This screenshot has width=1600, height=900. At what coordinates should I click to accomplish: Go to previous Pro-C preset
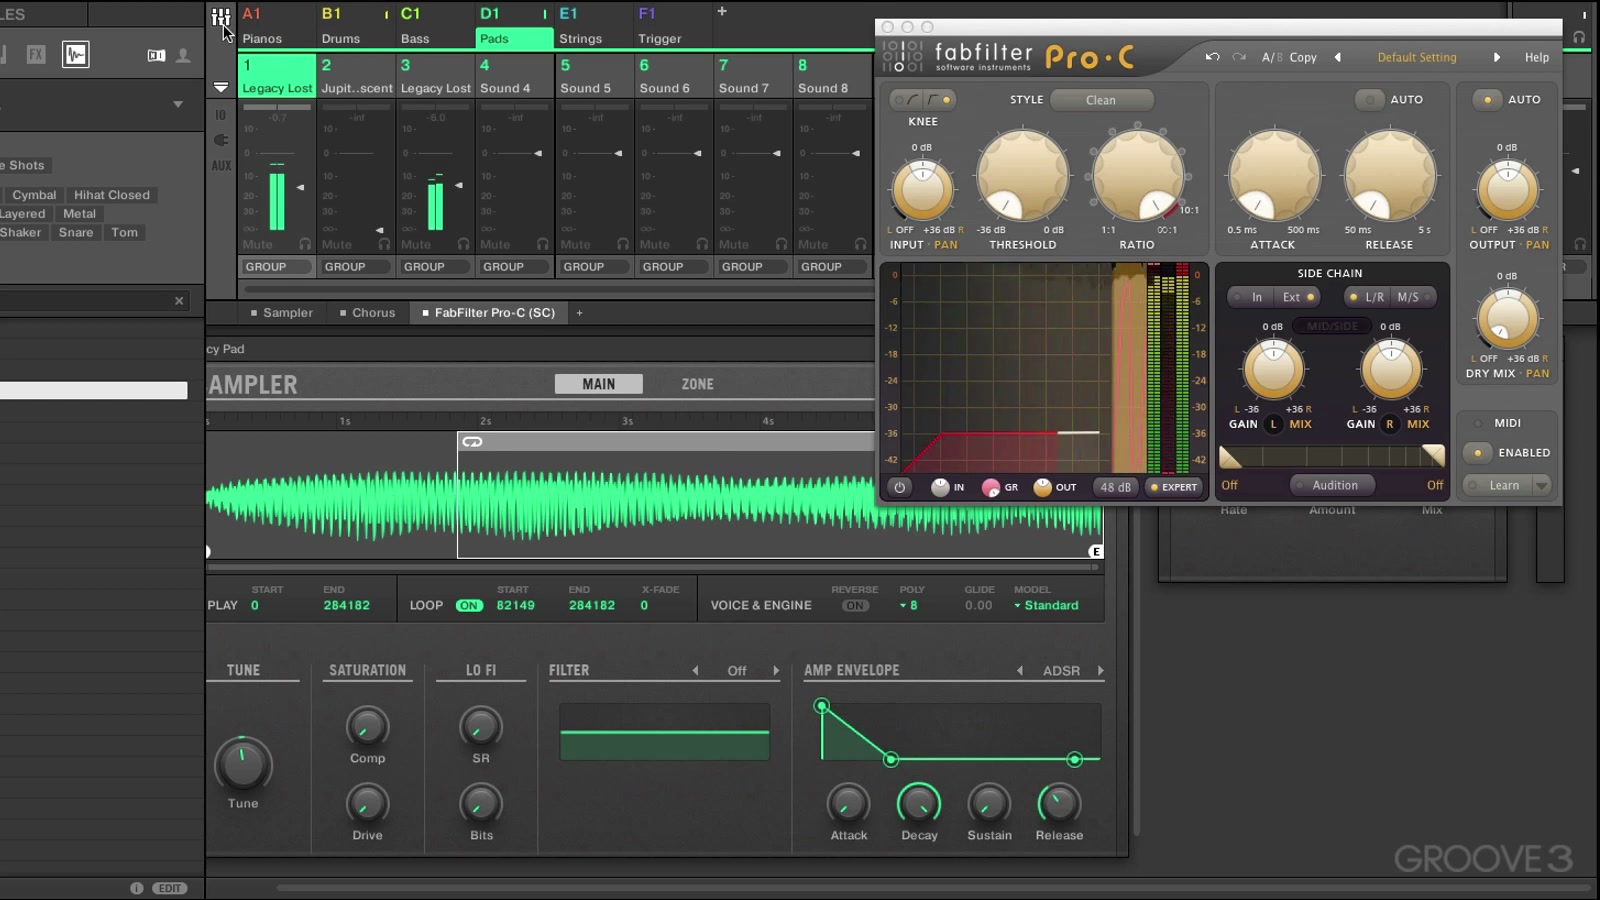(x=1338, y=57)
